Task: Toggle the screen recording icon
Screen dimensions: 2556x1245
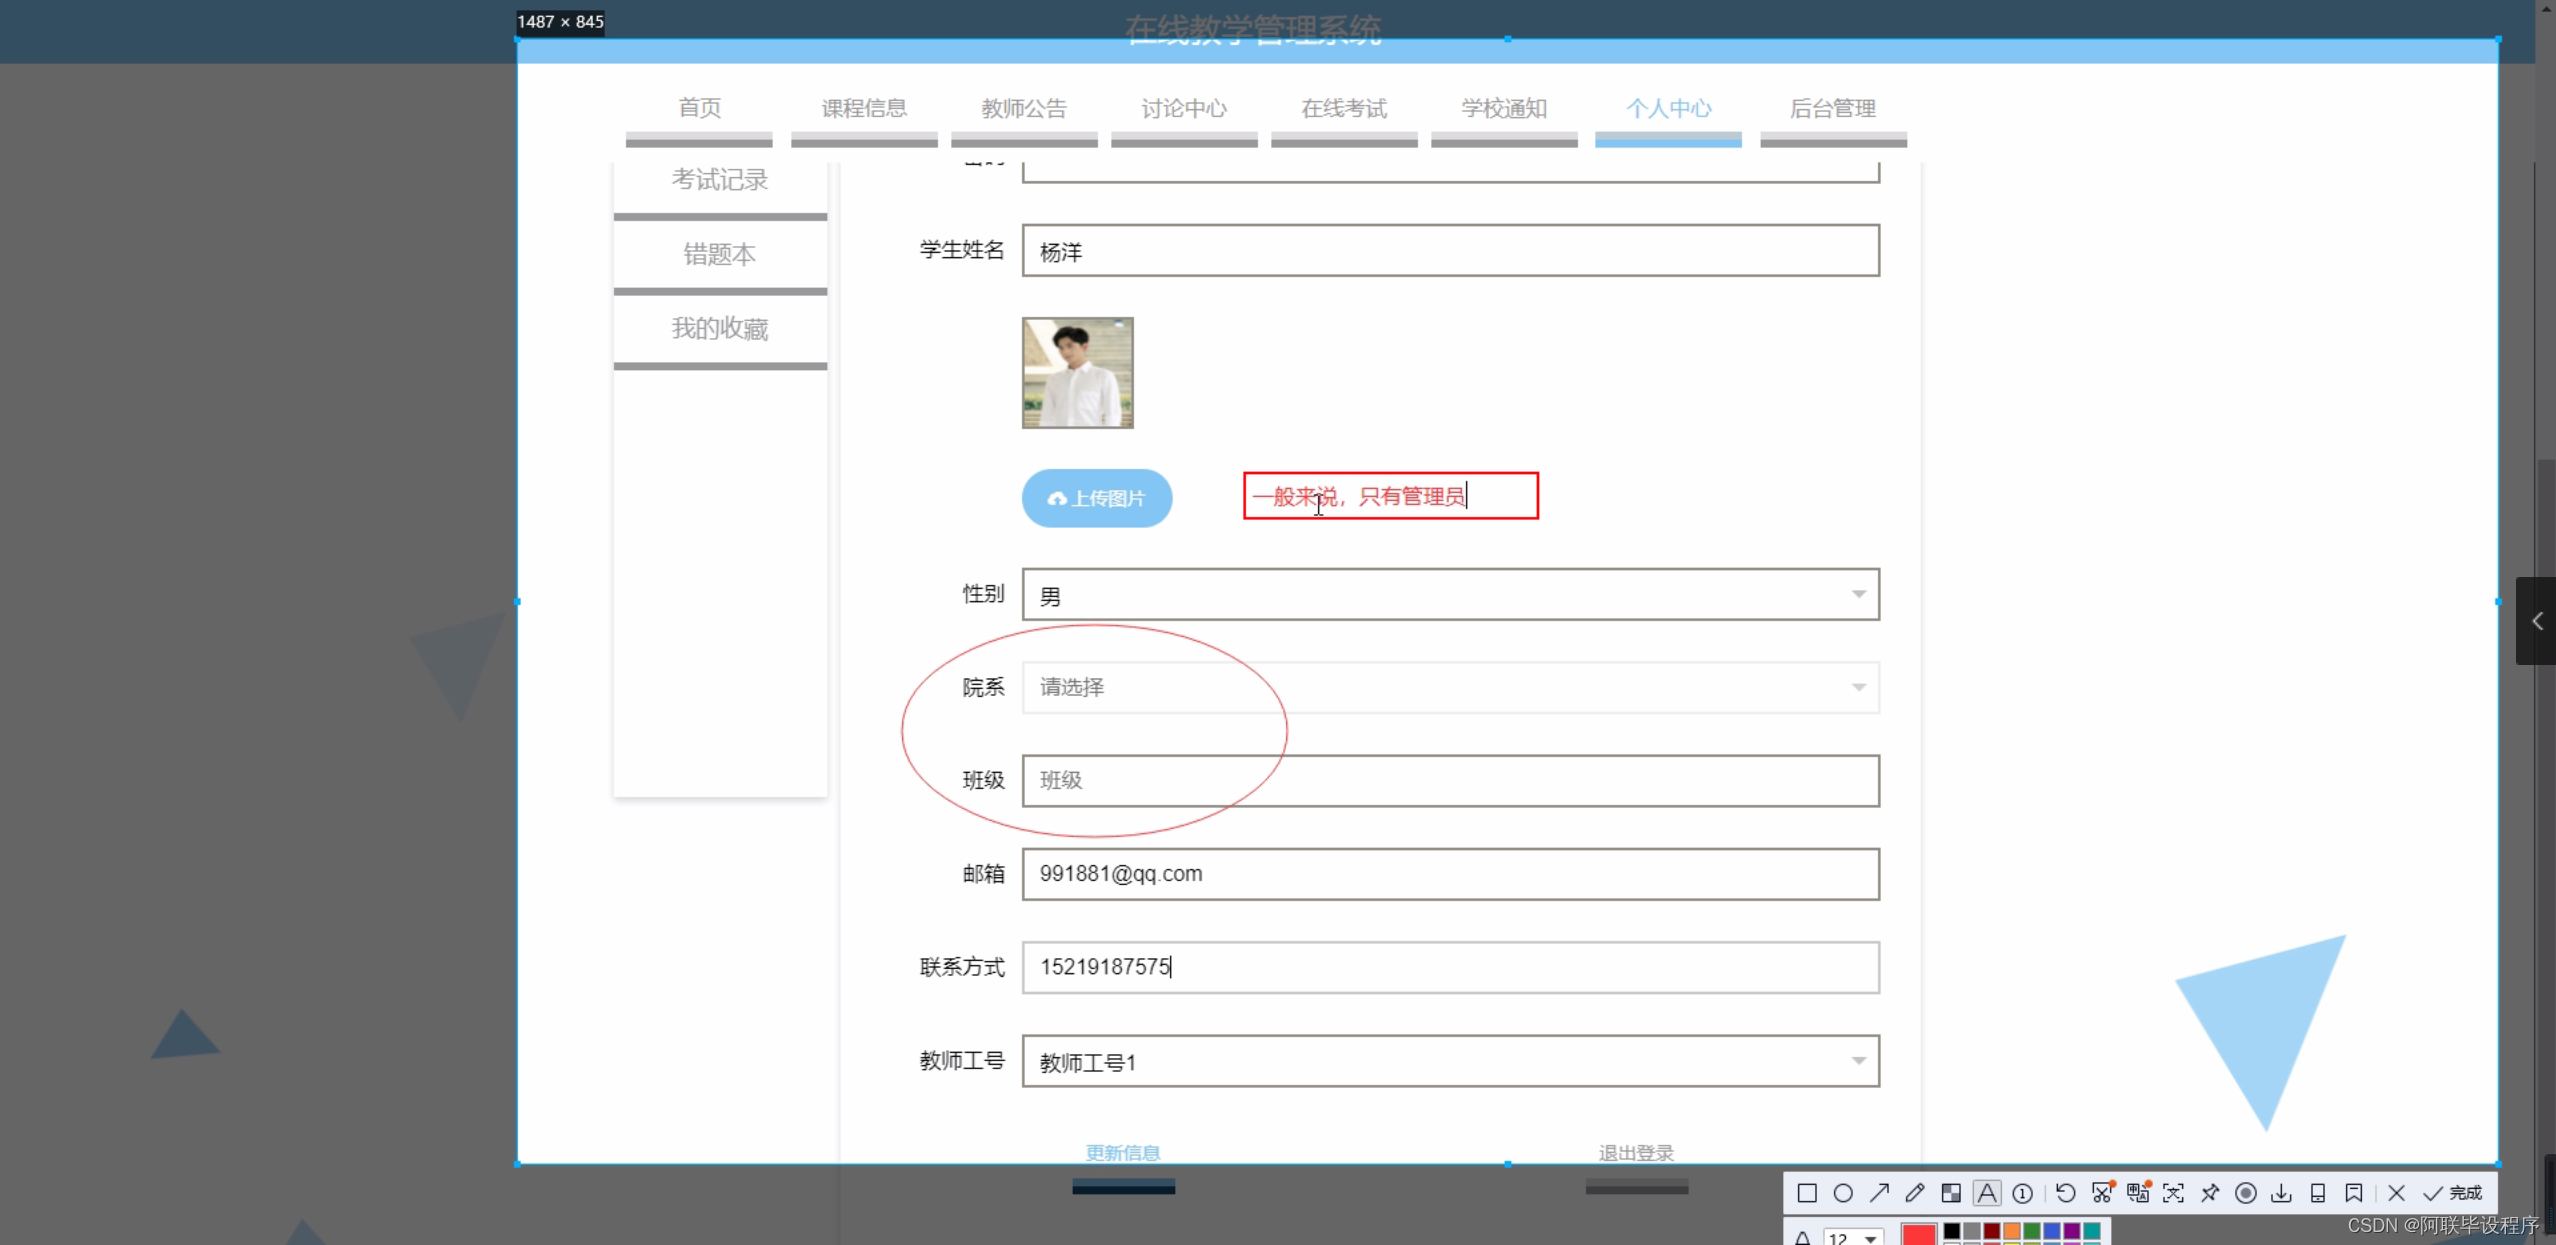Action: (2245, 1193)
